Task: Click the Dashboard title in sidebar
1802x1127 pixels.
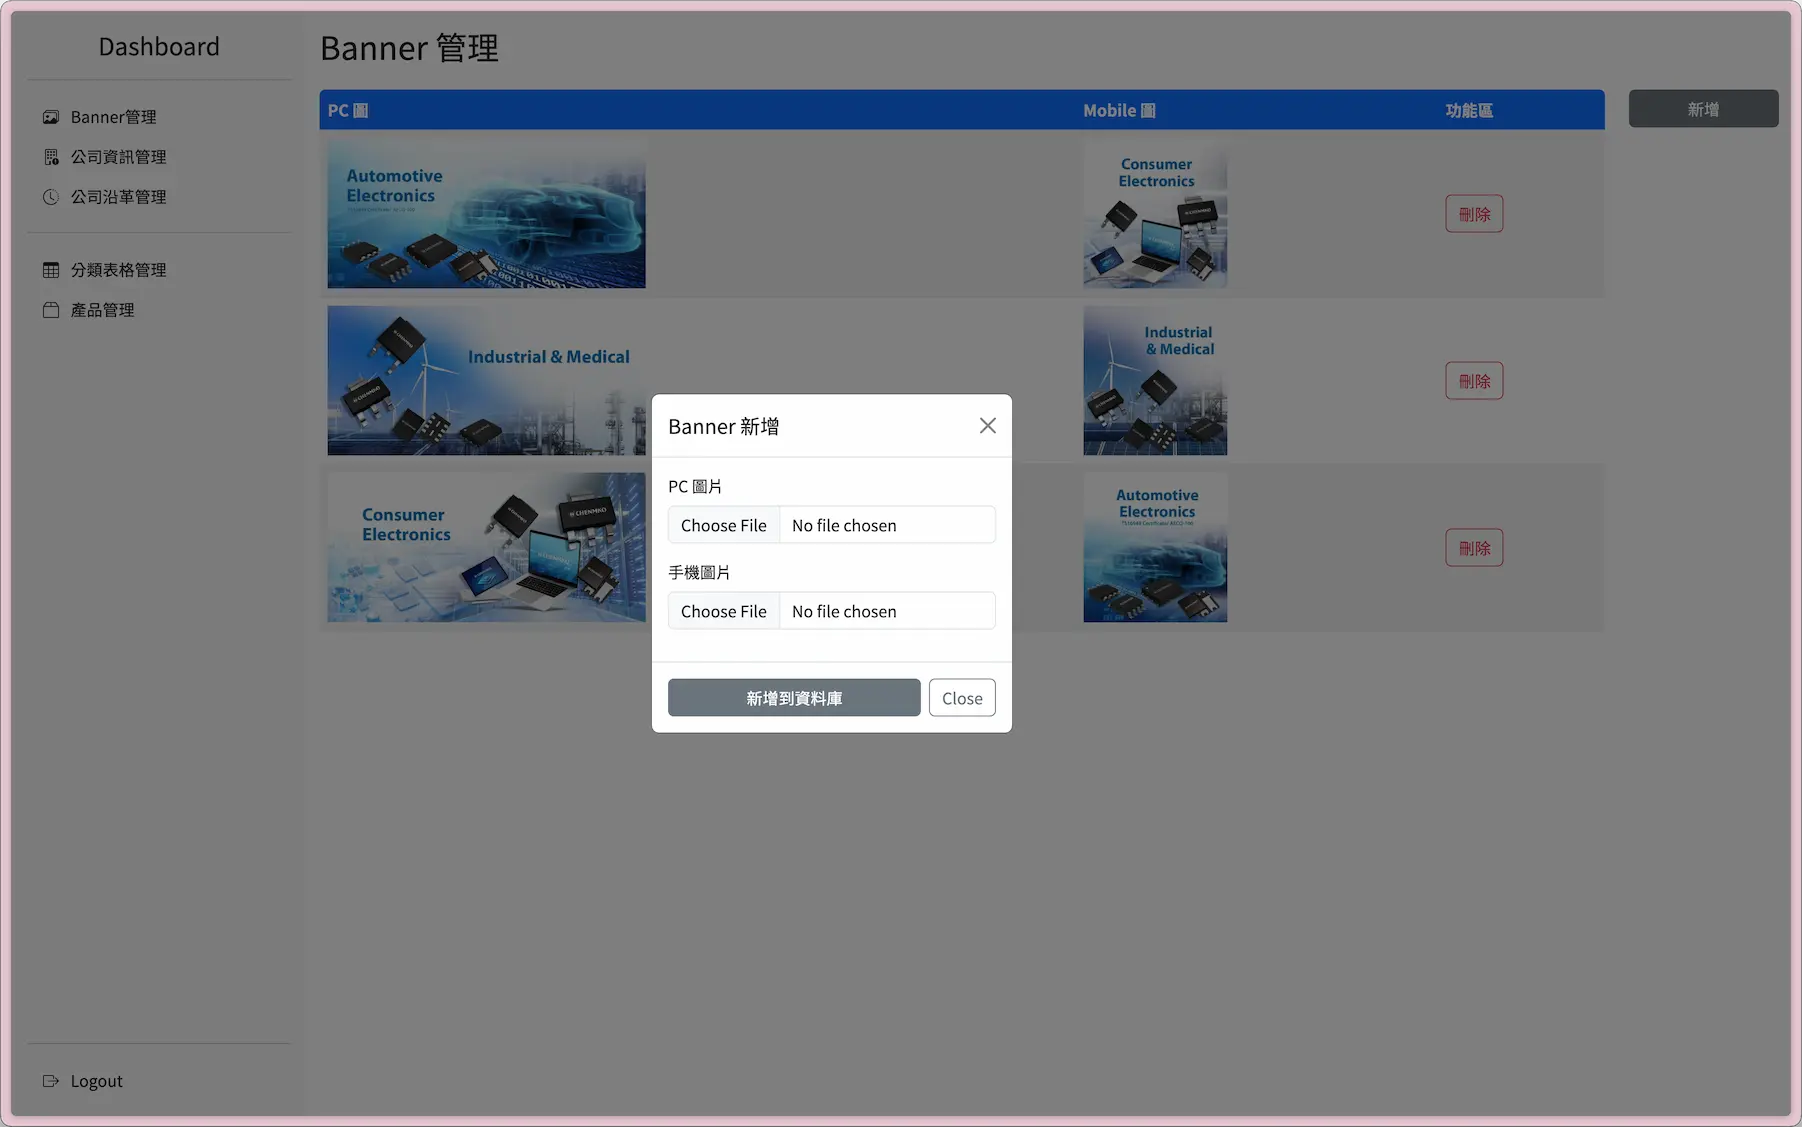Action: [159, 47]
